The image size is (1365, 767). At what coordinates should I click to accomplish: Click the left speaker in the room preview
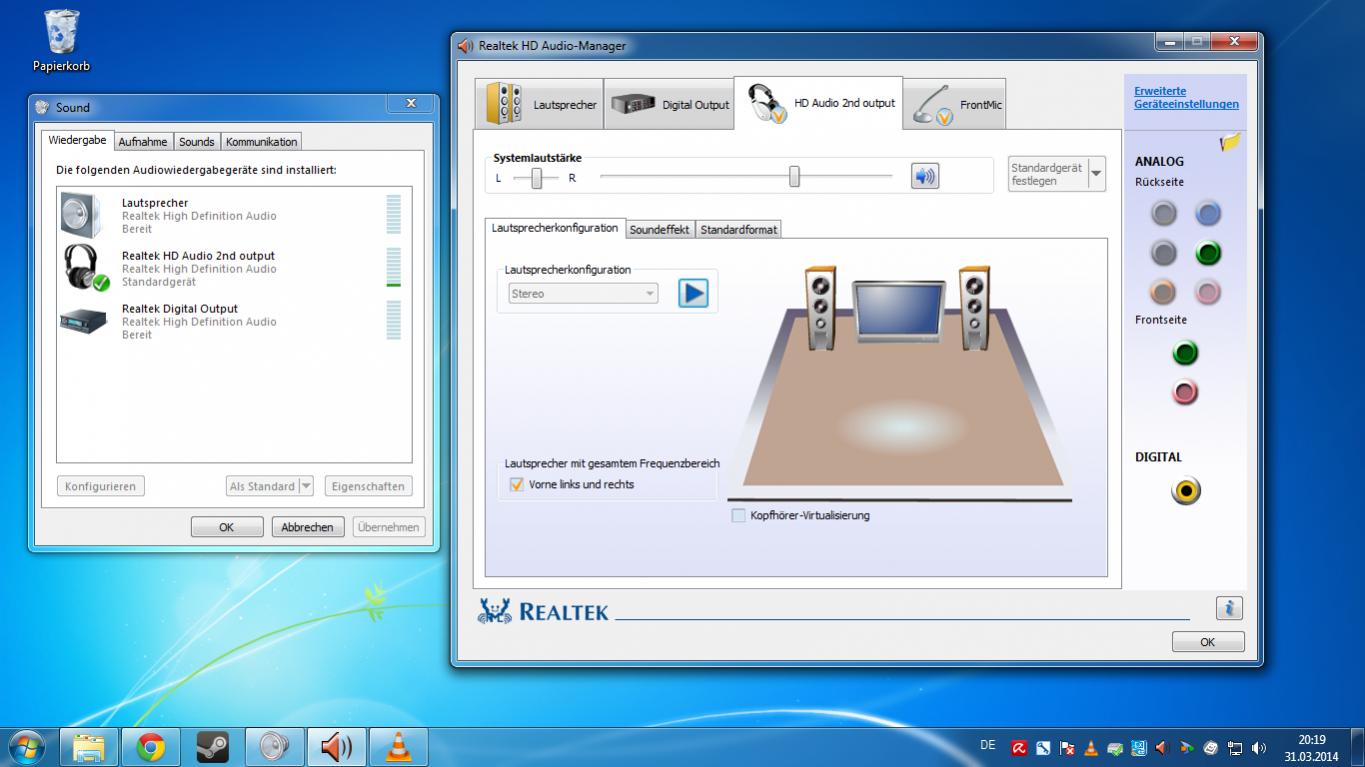[821, 308]
